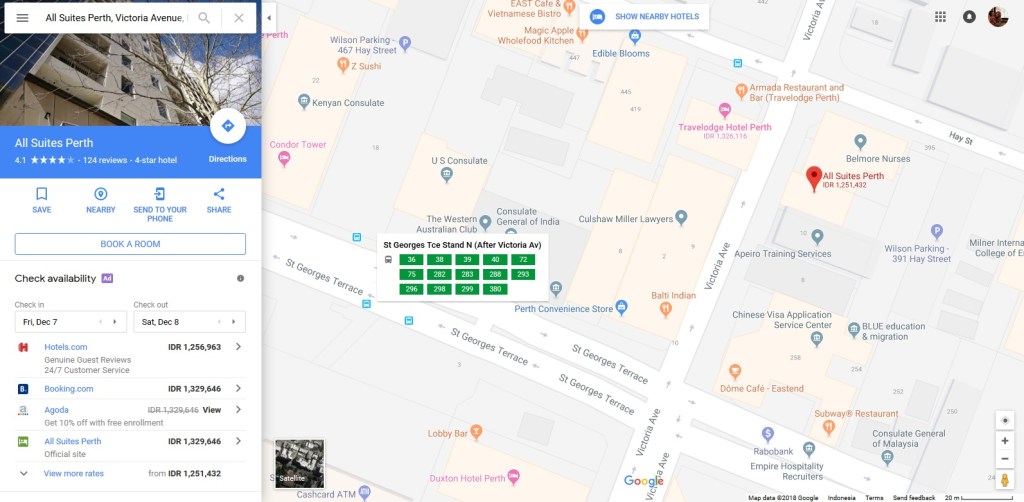
Task: Collapse the side panel arrow
Action: click(269, 18)
